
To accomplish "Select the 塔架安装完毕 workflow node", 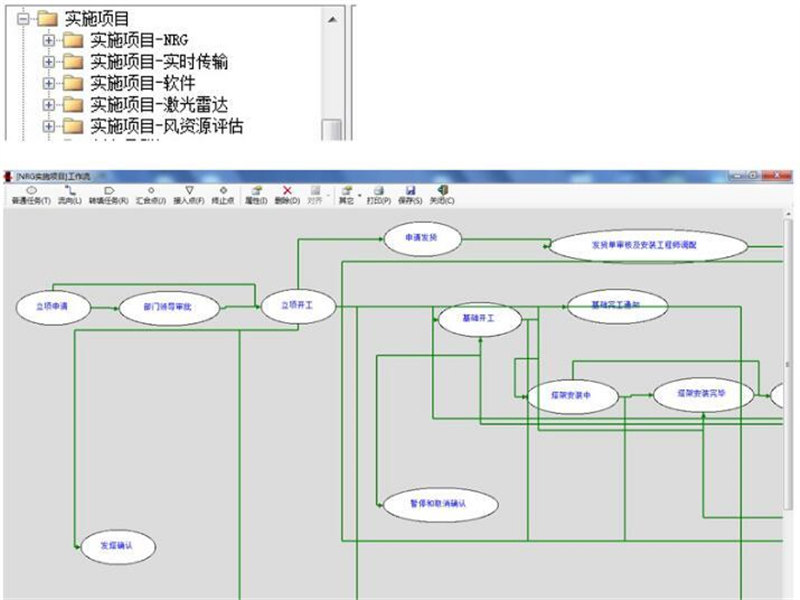I will pos(703,394).
